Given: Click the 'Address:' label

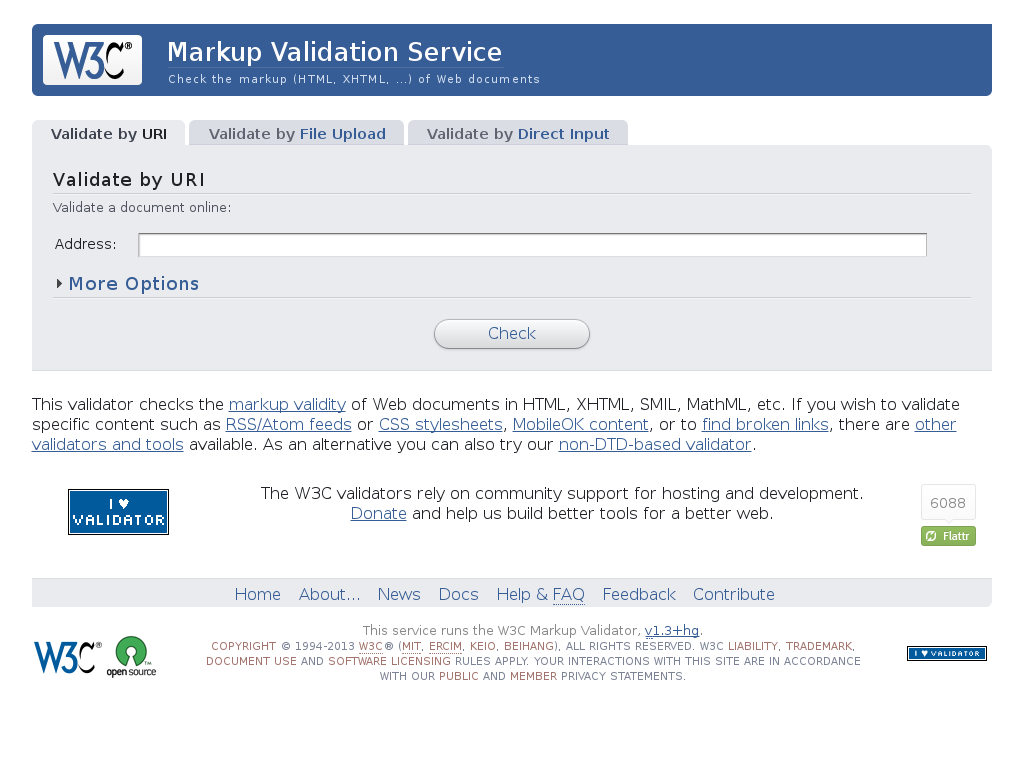Looking at the screenshot, I should [x=86, y=244].
